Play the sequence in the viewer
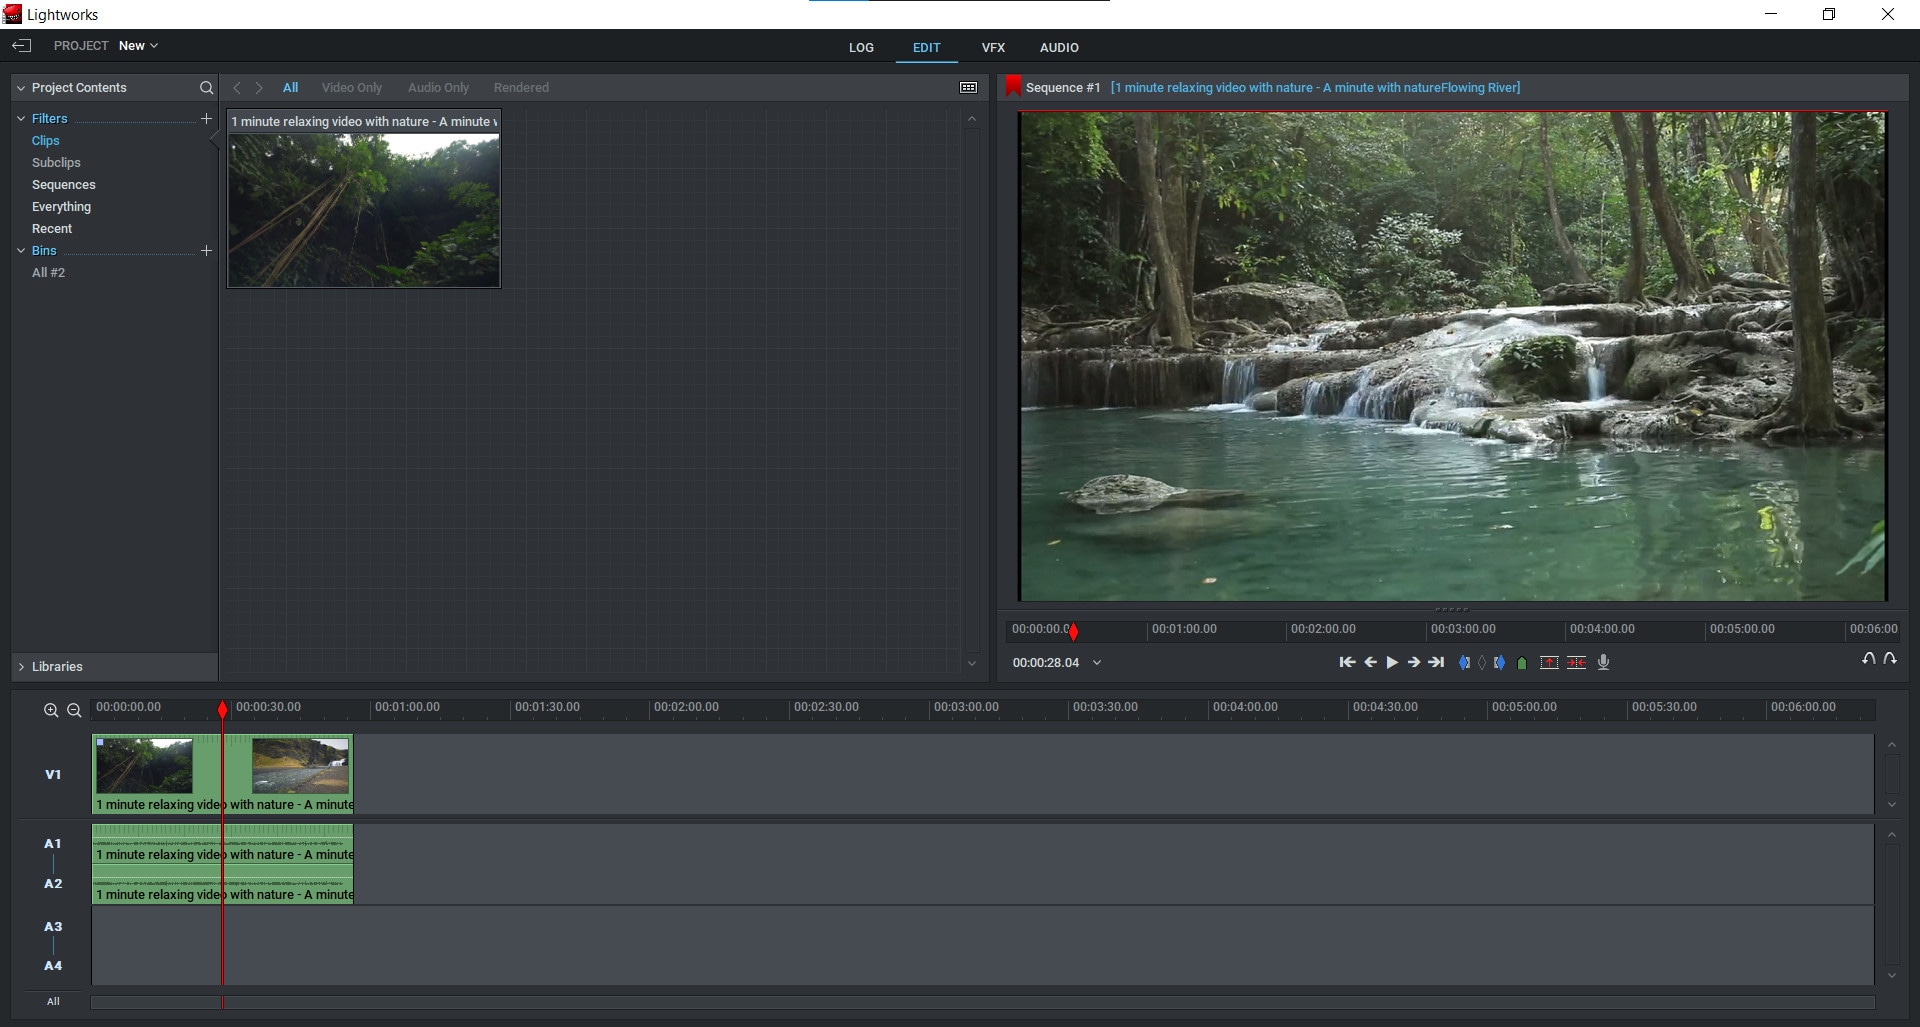This screenshot has width=1920, height=1027. coord(1392,662)
